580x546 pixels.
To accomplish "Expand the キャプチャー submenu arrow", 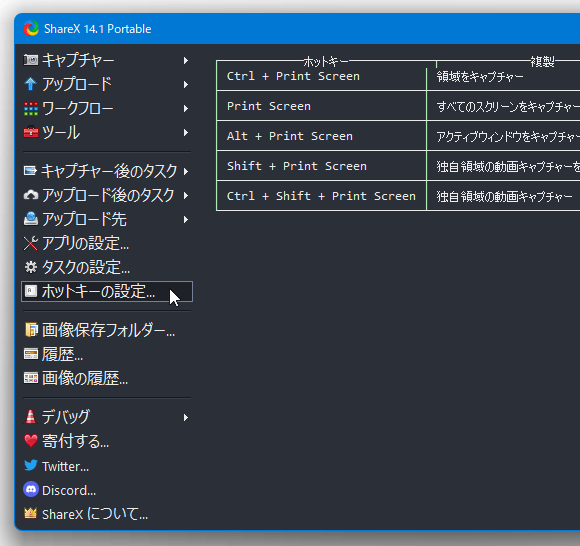I will tap(186, 60).
